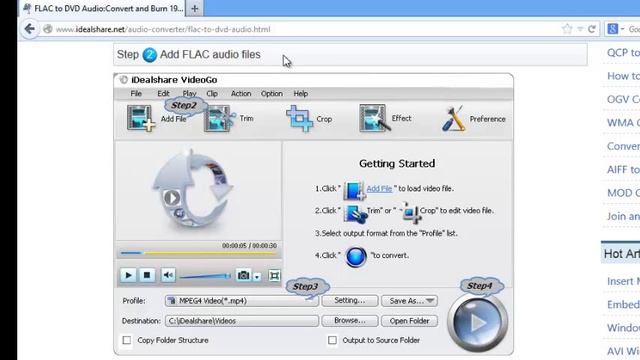
Task: Expand the search engine dropdown arrow
Action: coord(622,29)
